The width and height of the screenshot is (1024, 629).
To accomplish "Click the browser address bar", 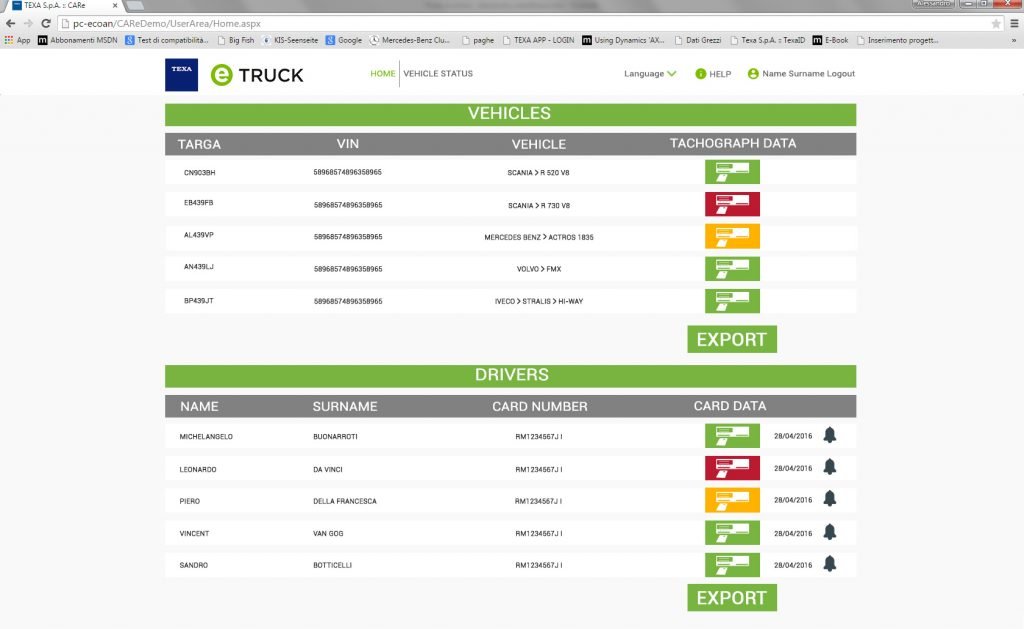I will [500, 23].
